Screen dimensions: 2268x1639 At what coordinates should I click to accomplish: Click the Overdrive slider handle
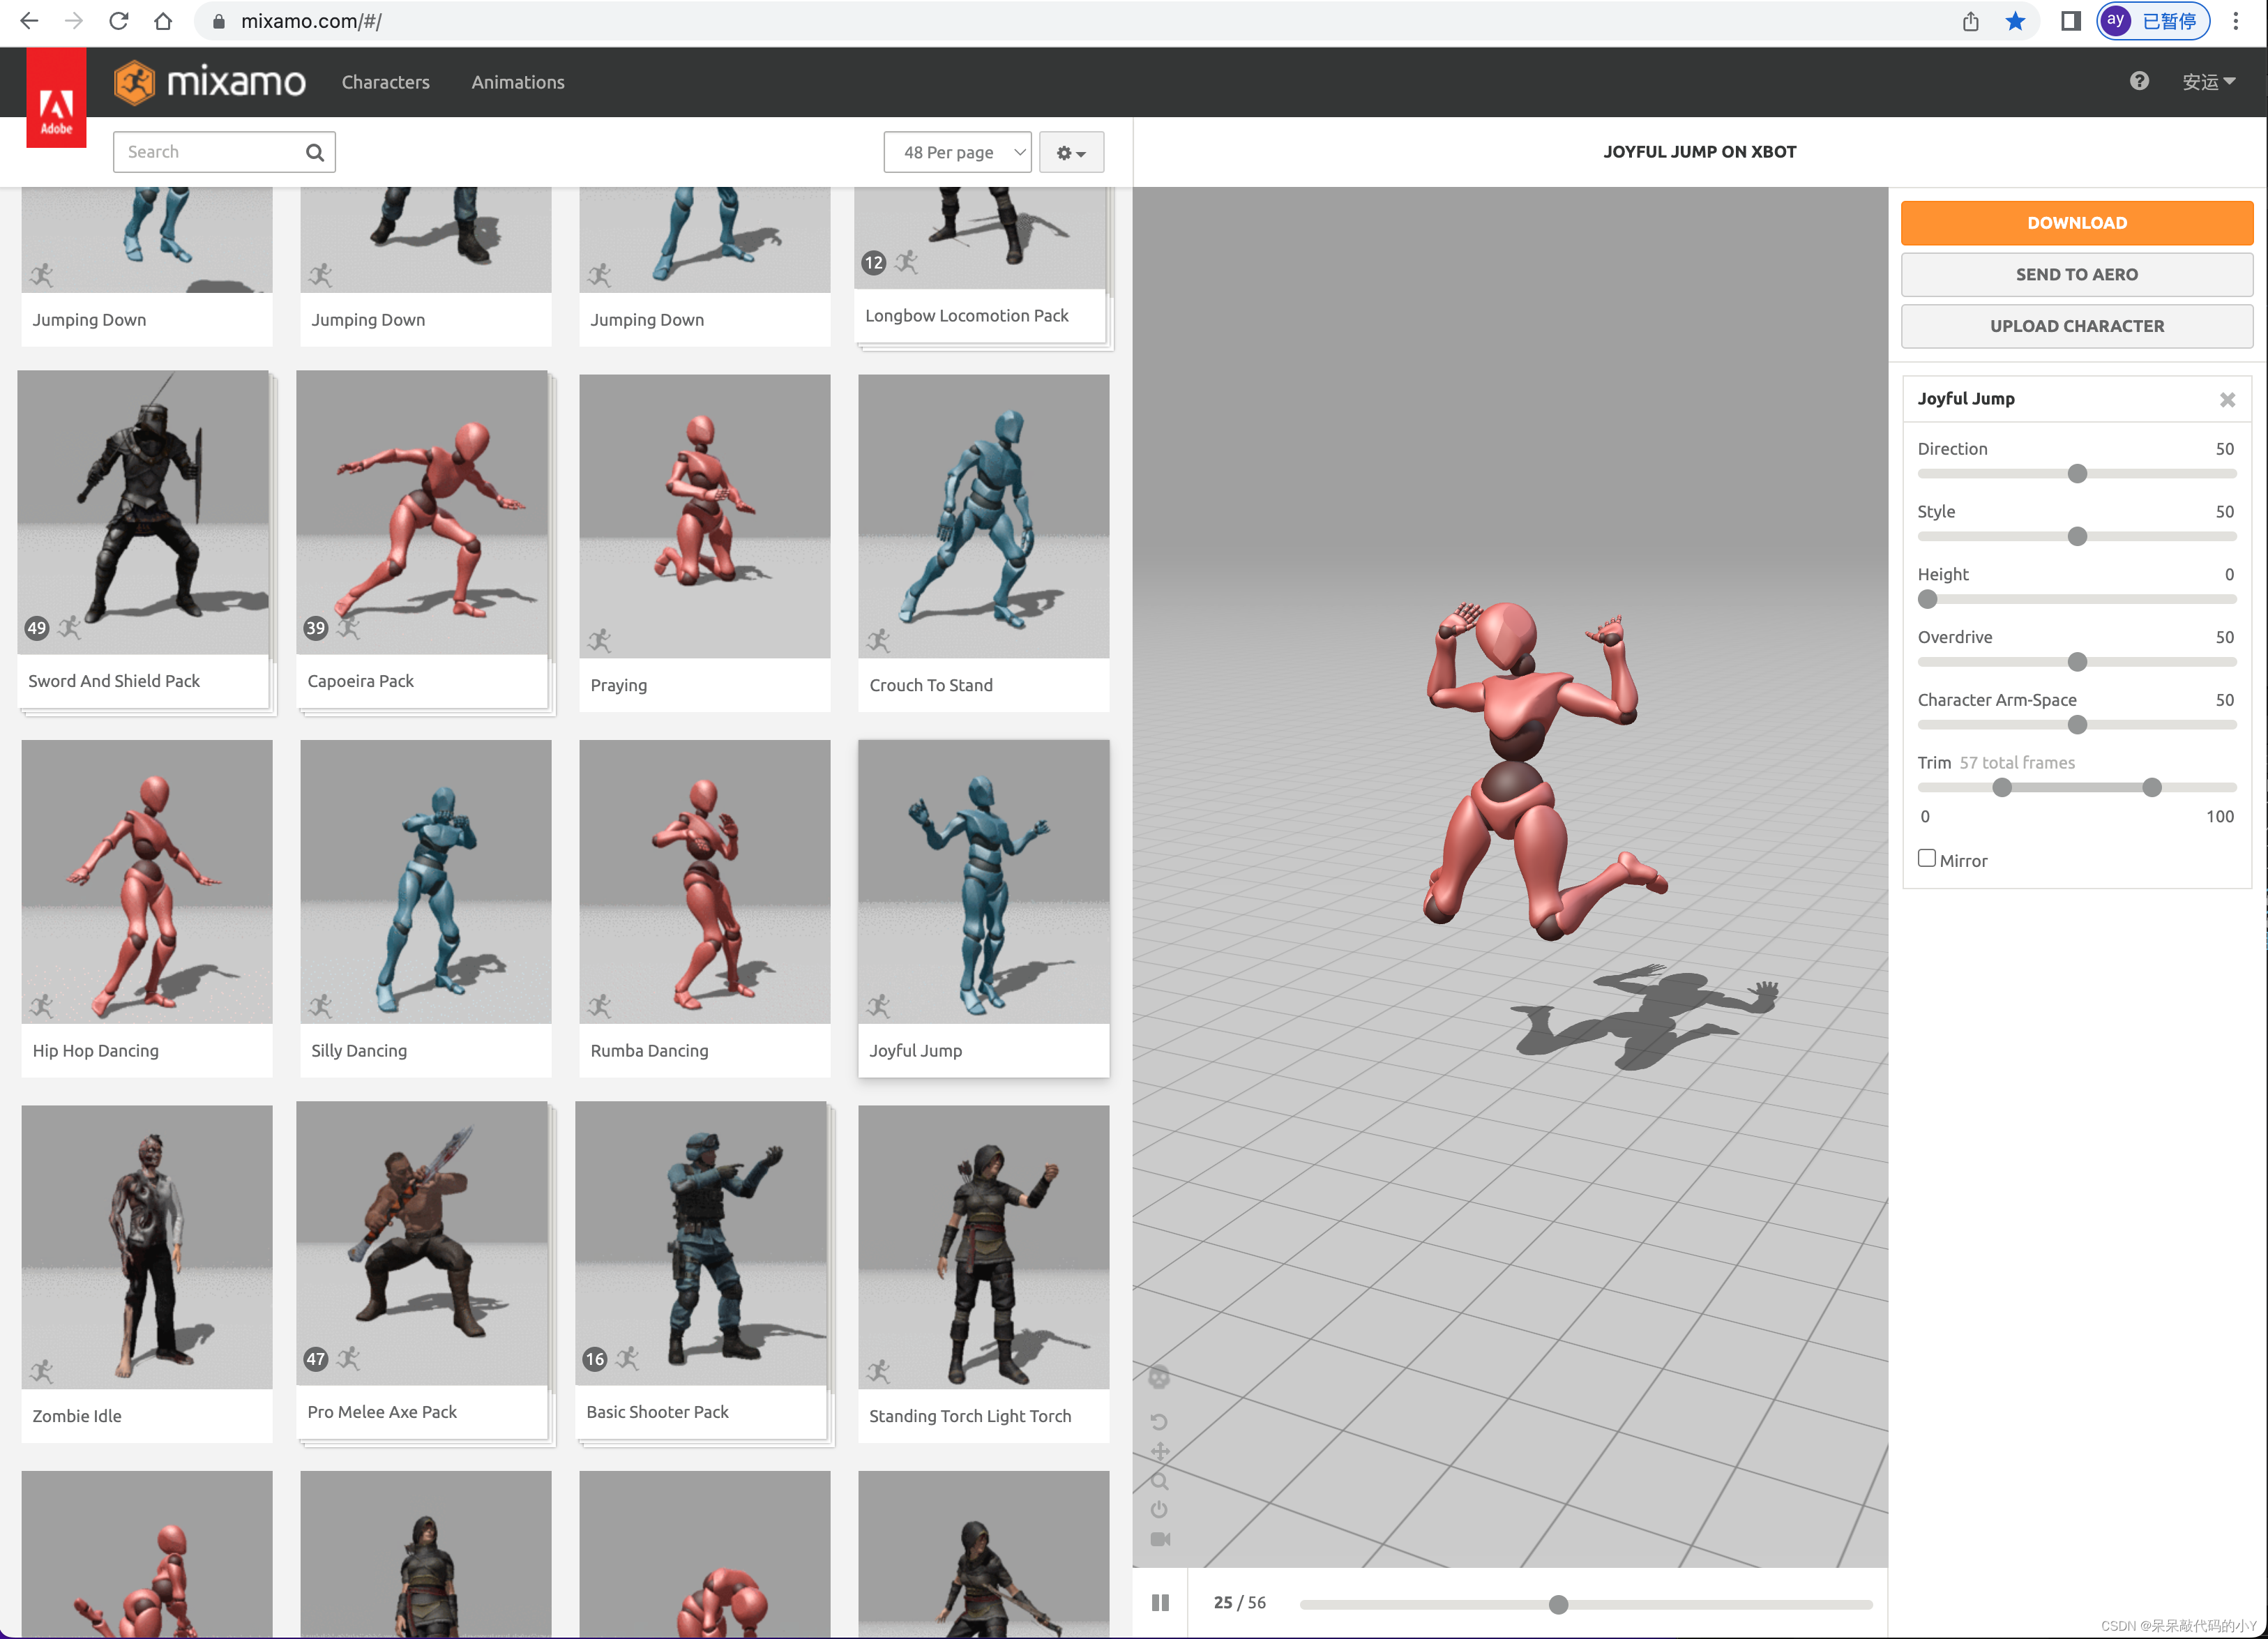[x=2077, y=662]
